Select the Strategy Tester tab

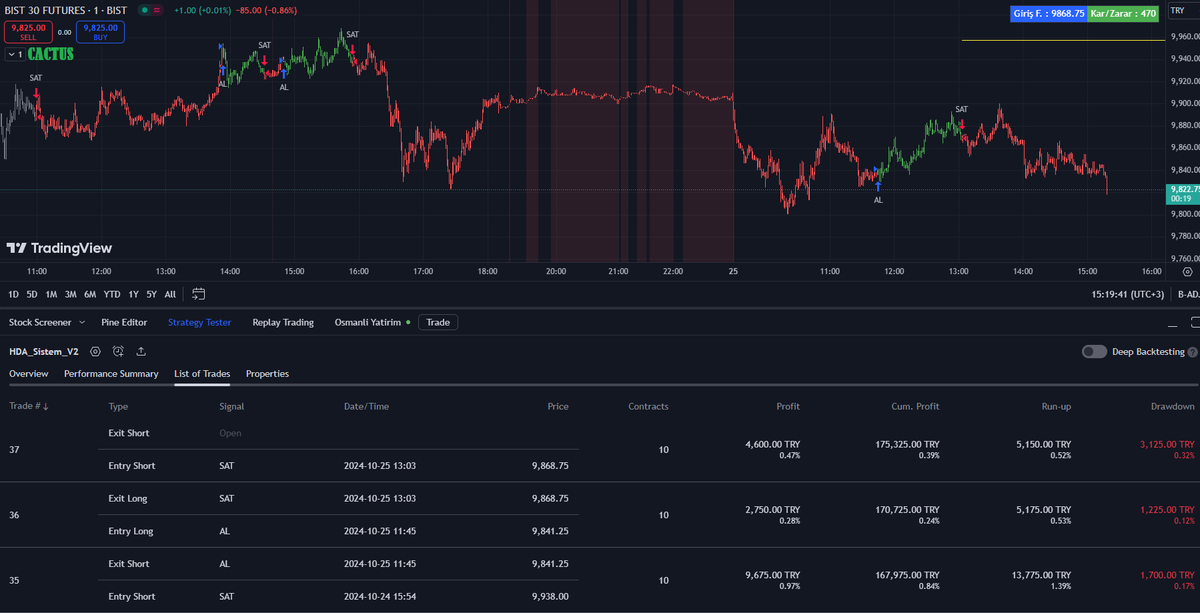(199, 323)
